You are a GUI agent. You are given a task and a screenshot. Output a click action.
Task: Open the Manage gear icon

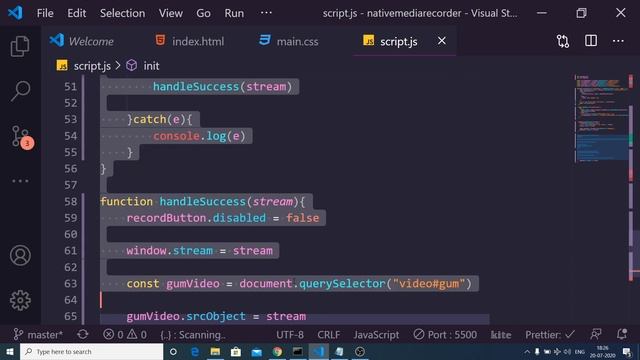[20, 300]
